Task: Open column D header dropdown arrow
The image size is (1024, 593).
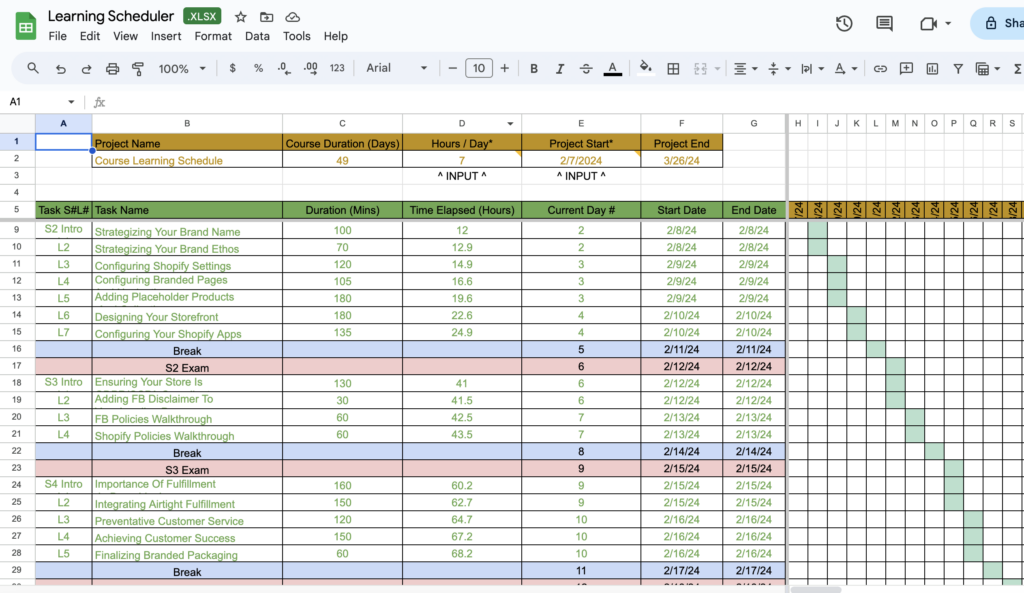Action: point(510,123)
